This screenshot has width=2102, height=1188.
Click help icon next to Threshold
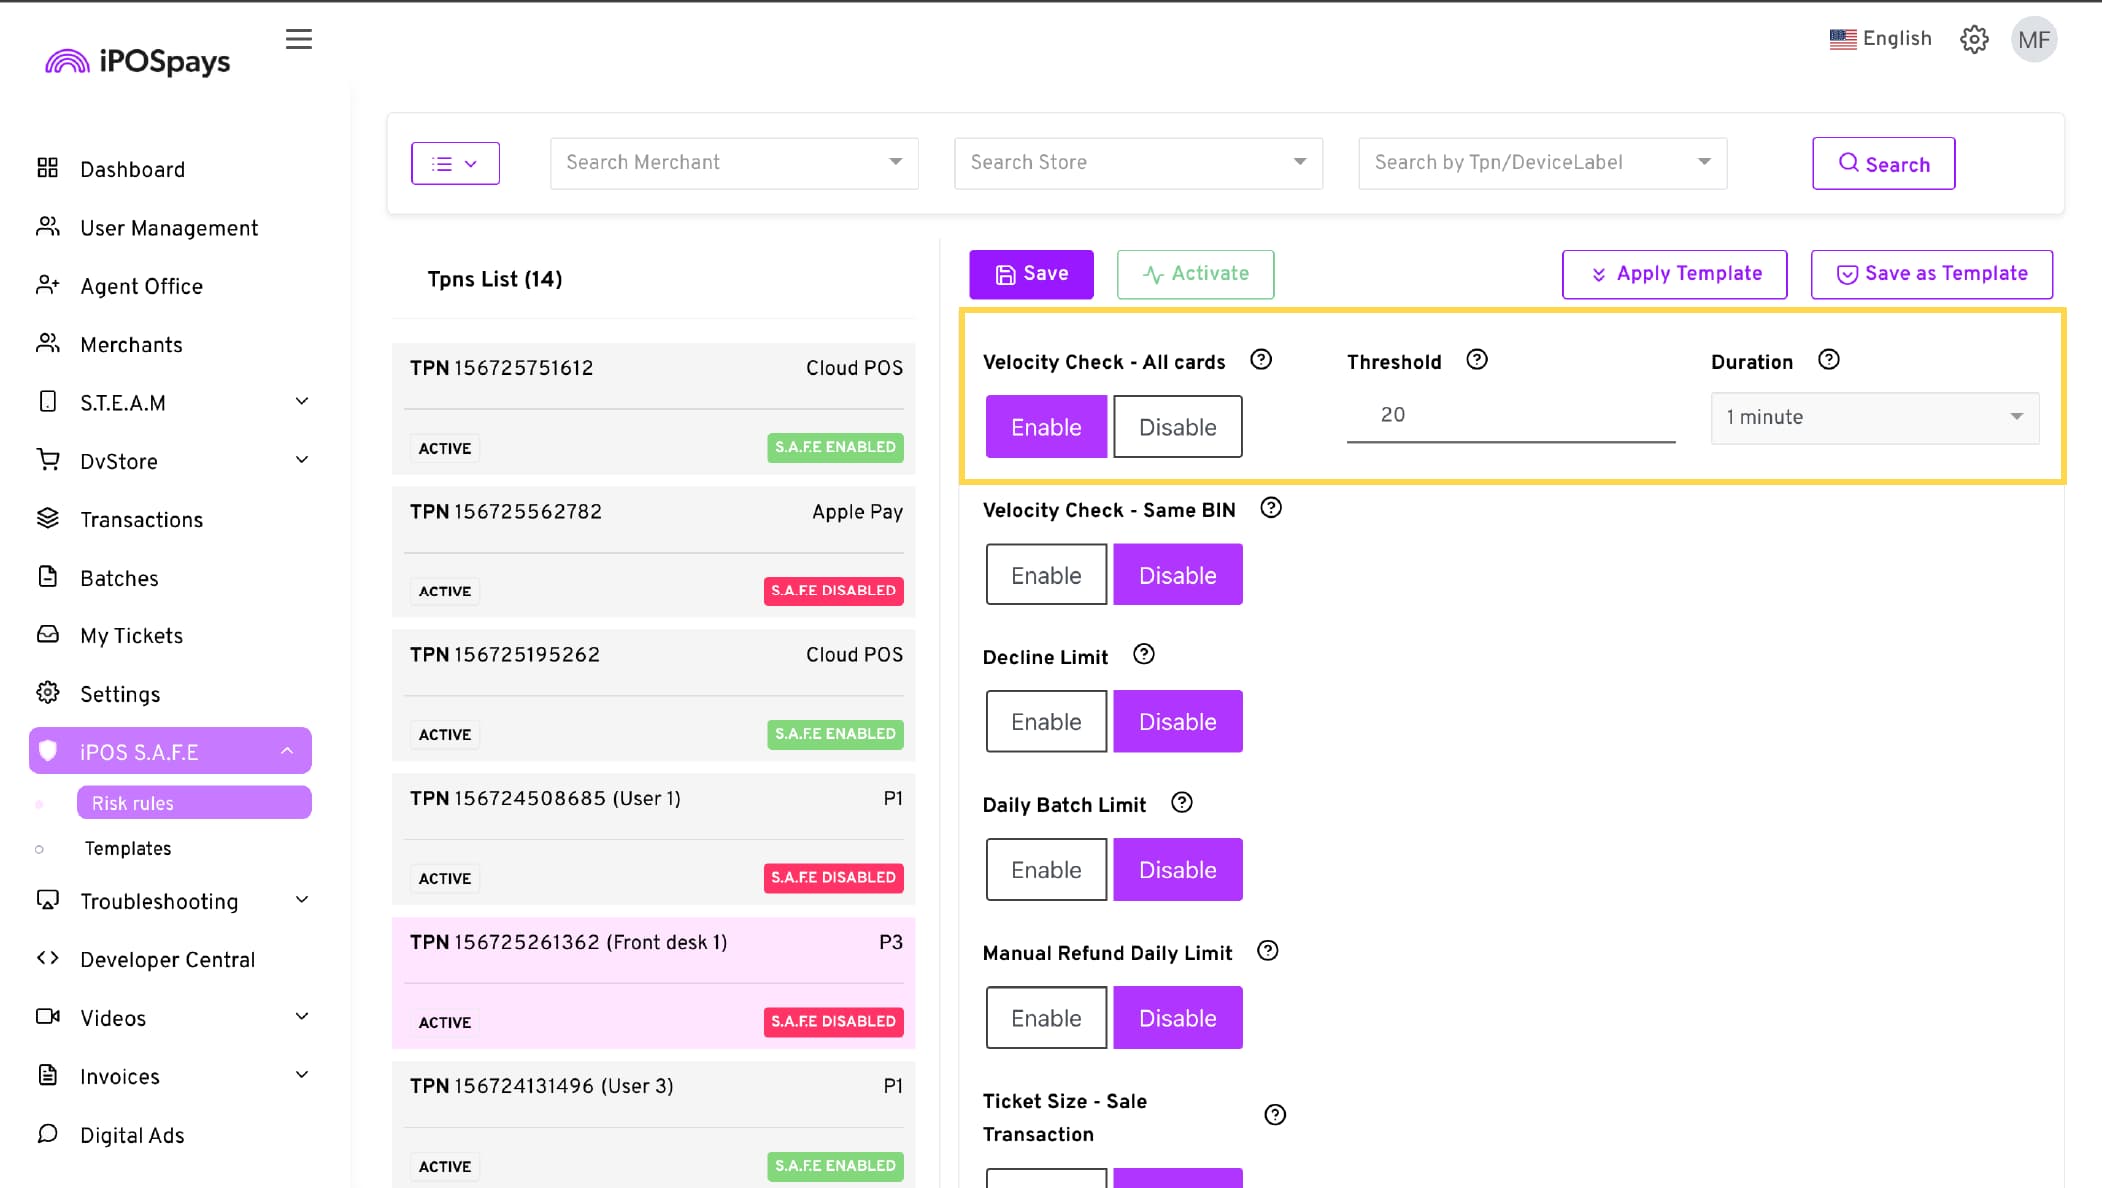(1476, 360)
